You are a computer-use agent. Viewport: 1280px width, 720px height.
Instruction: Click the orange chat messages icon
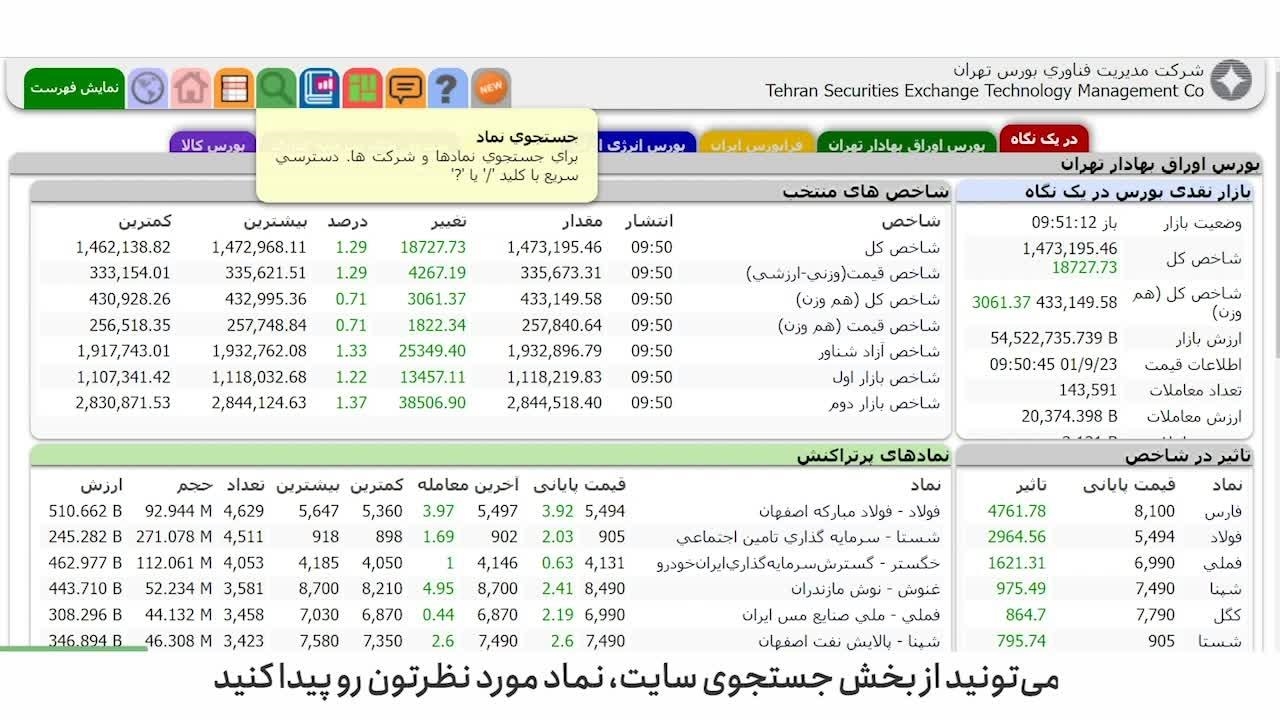tap(405, 89)
